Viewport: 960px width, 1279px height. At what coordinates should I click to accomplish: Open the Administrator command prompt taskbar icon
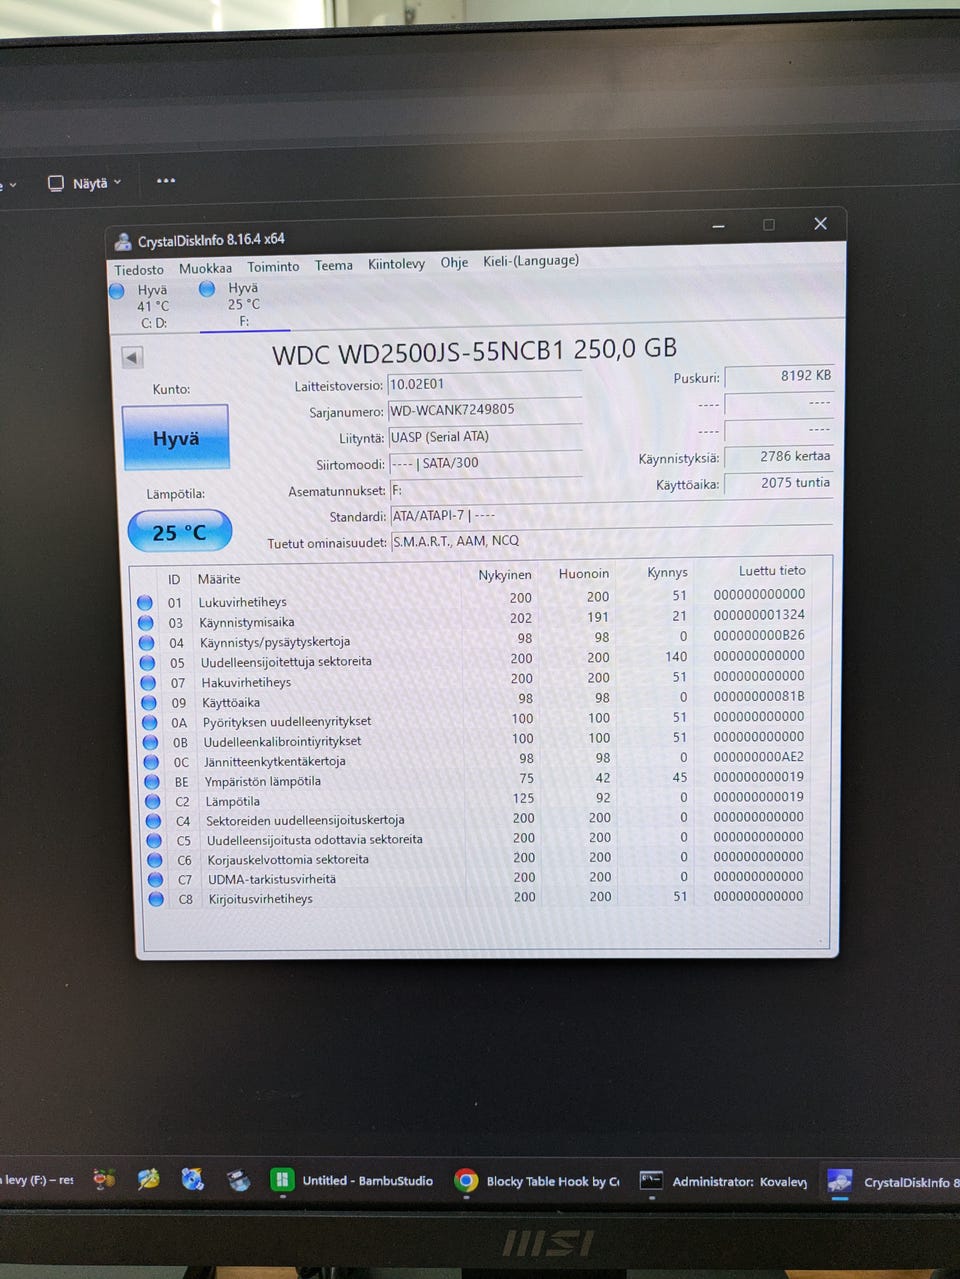651,1181
